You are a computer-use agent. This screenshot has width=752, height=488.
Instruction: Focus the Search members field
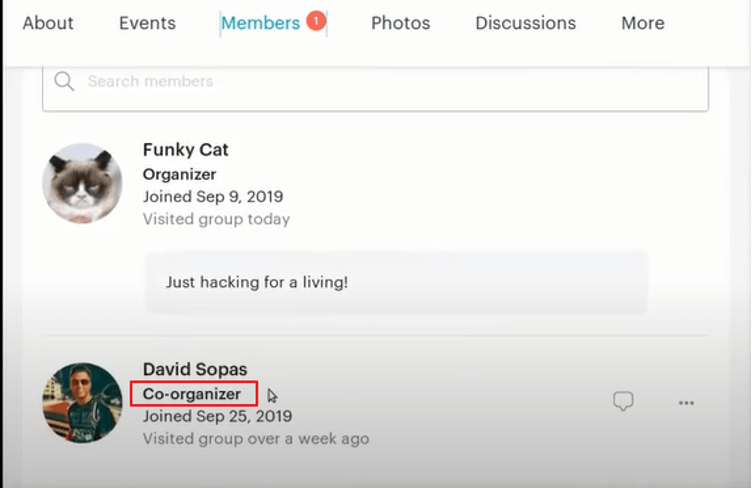390,82
